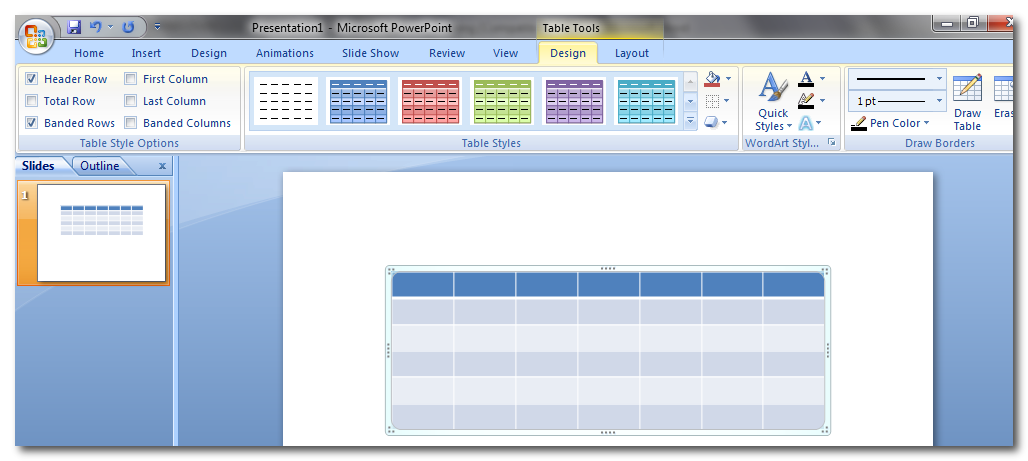
Task: Open the Layout tab under Table Tools
Action: (x=631, y=53)
